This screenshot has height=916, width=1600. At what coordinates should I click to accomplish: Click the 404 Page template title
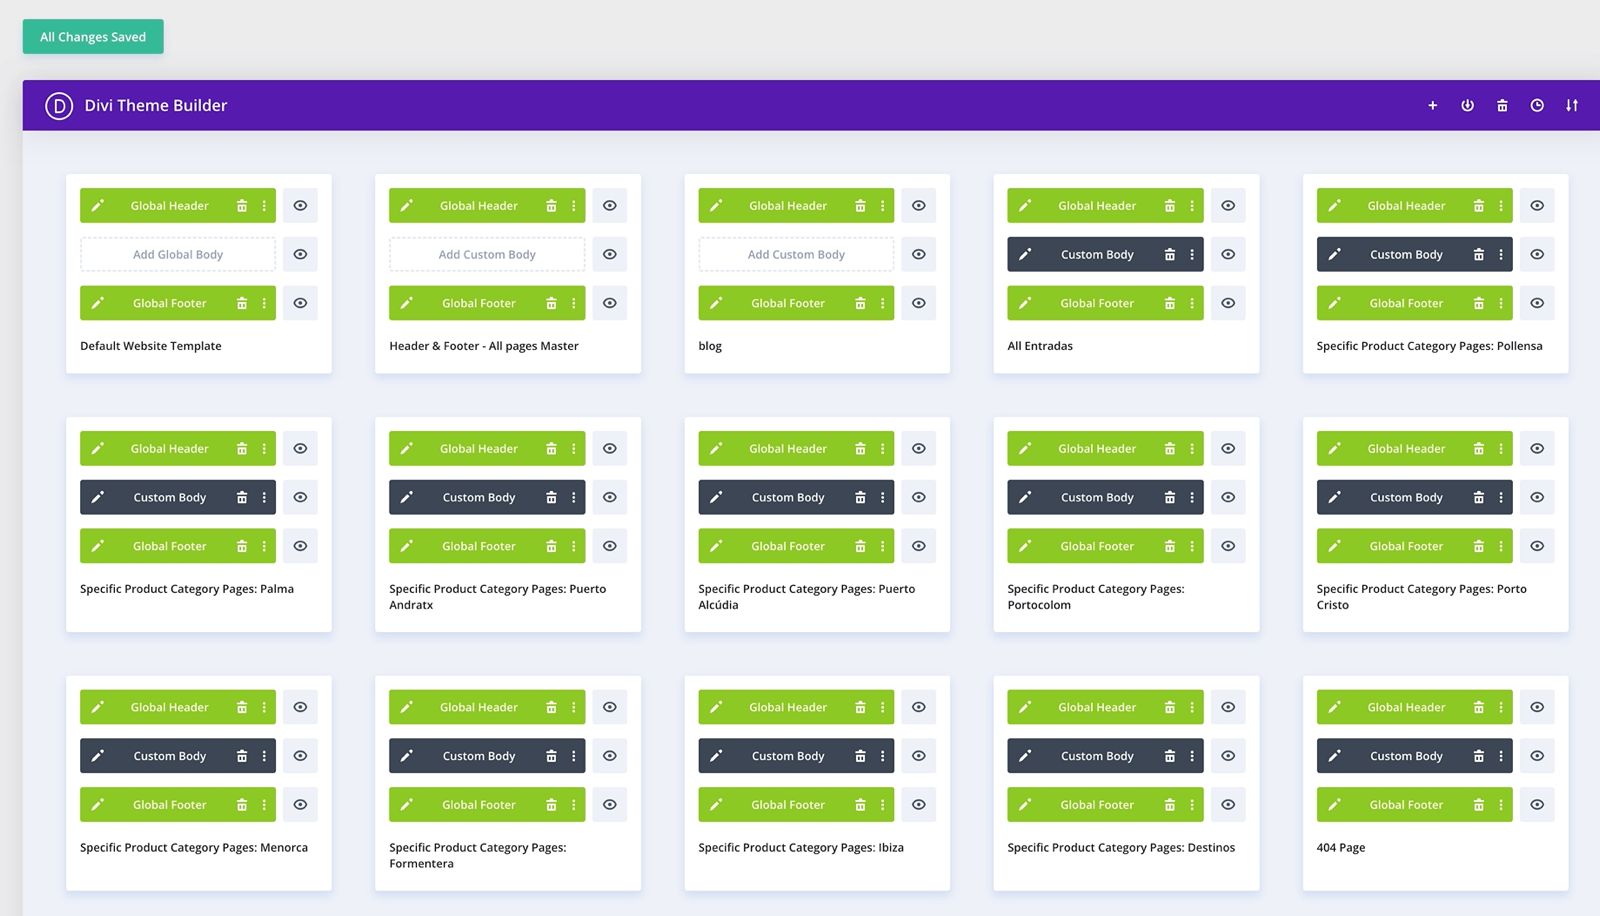[1341, 847]
